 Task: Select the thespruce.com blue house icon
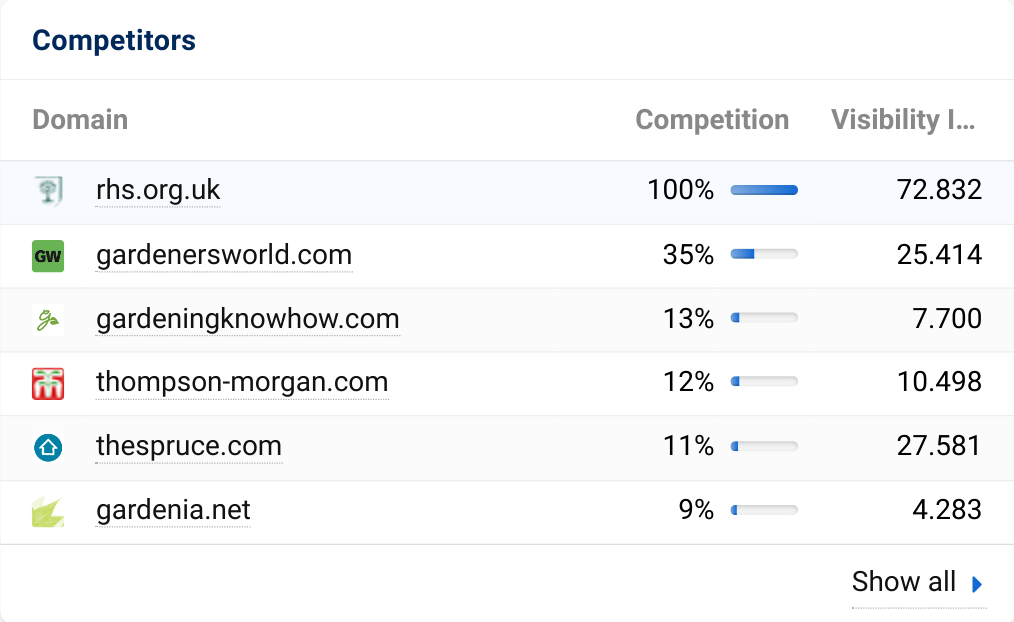click(47, 447)
